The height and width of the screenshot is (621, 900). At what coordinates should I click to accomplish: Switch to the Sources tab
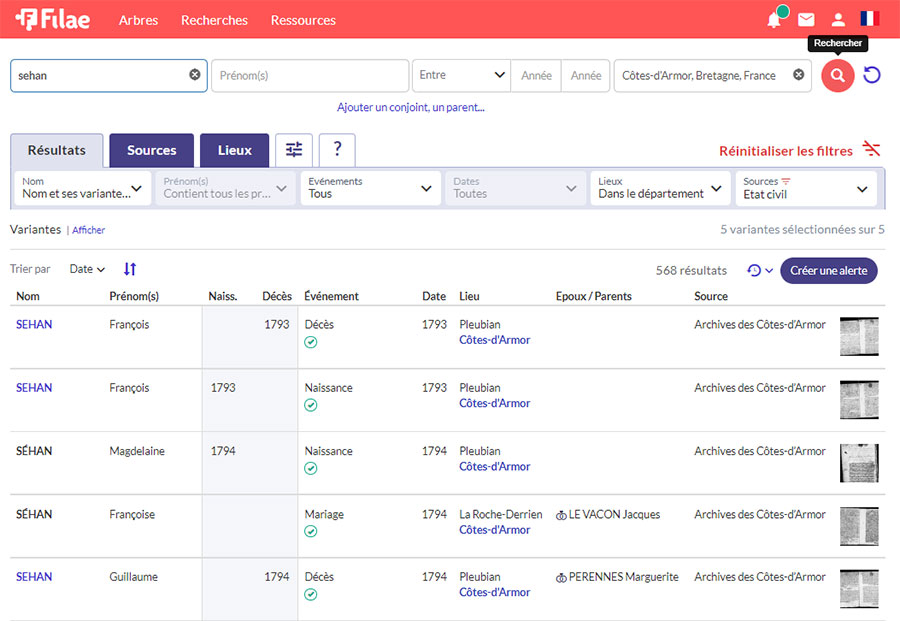(x=152, y=151)
